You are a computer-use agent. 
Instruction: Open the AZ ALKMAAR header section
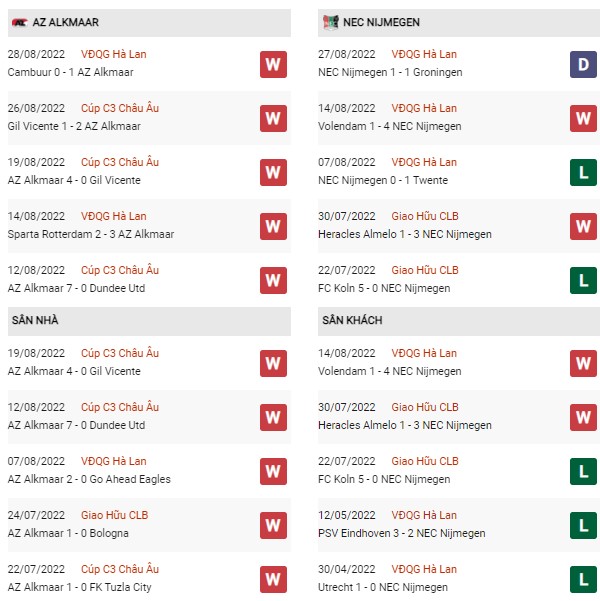(x=149, y=23)
